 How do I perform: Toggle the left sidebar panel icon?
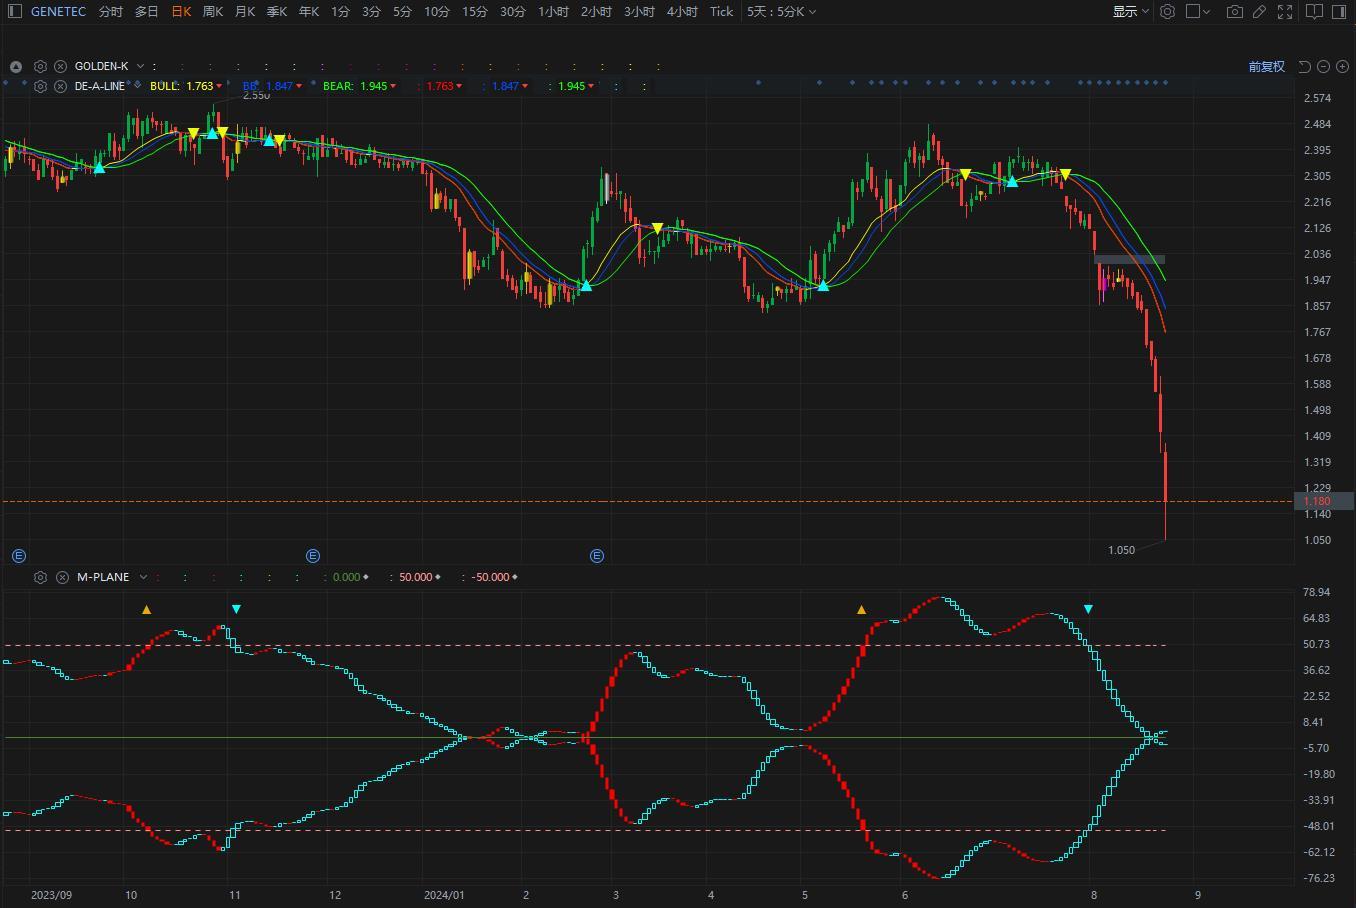pos(14,11)
